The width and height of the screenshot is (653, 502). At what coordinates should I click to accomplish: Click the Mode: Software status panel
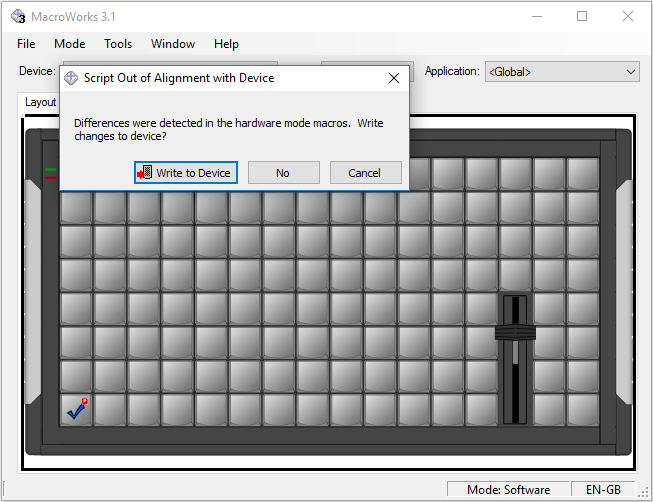(508, 489)
